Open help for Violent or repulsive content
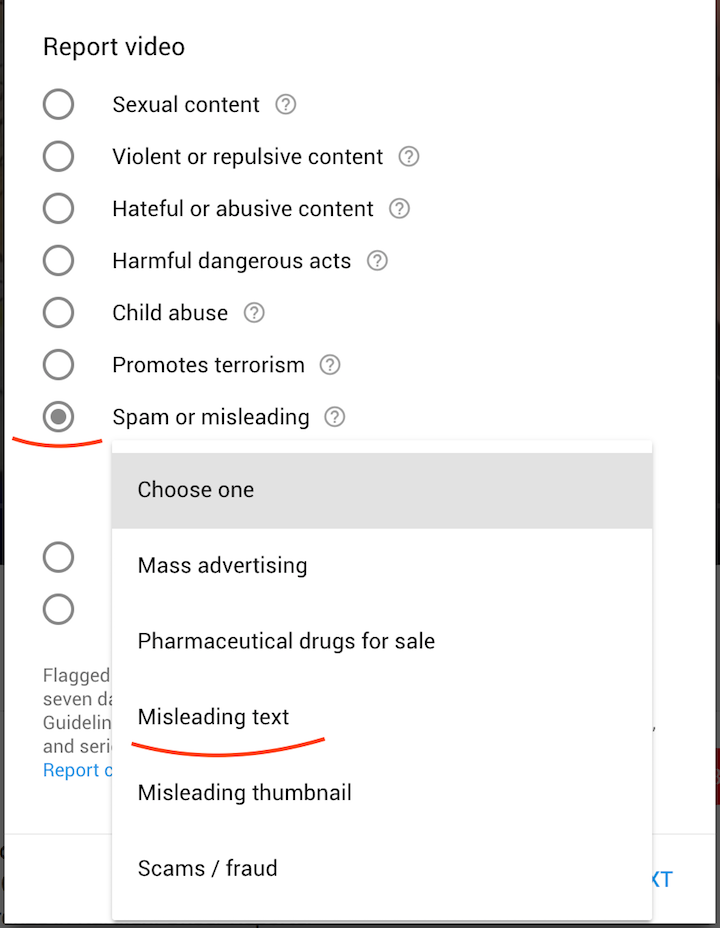Image resolution: width=720 pixels, height=928 pixels. click(408, 157)
